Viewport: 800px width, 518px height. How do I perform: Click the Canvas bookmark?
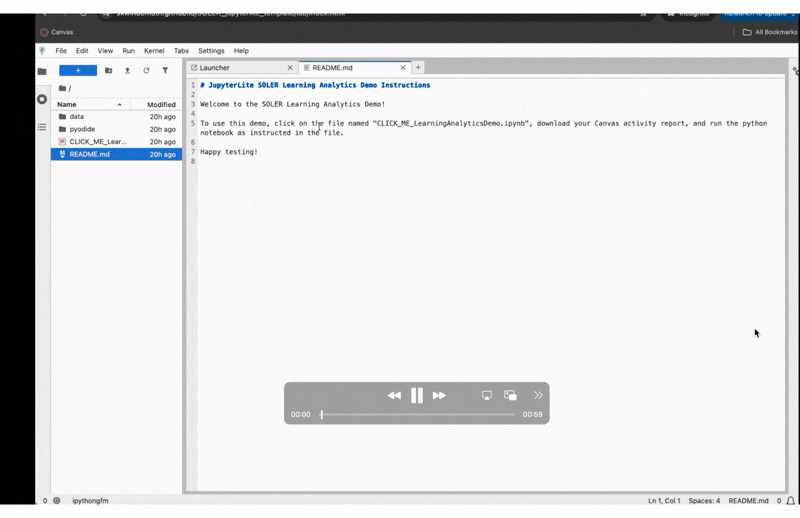coord(57,32)
